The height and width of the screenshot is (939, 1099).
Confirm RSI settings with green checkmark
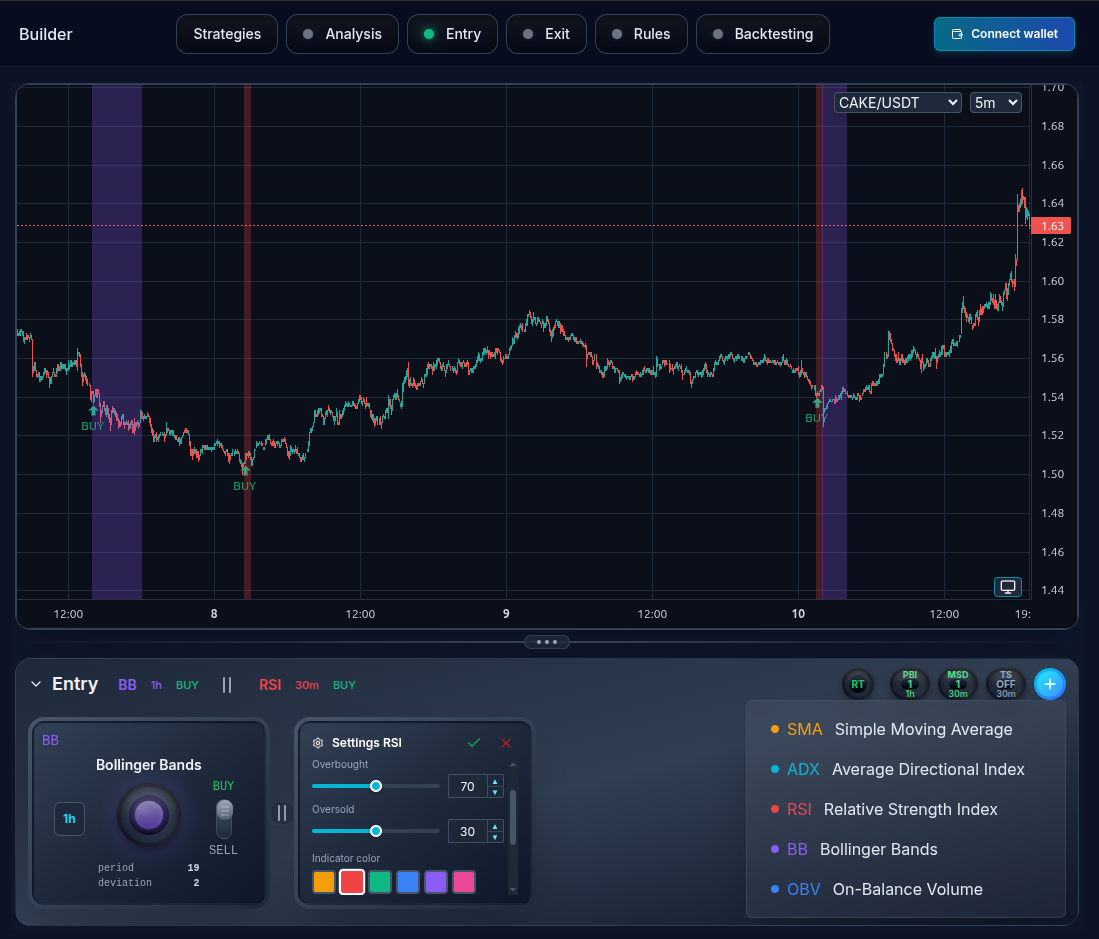point(474,743)
